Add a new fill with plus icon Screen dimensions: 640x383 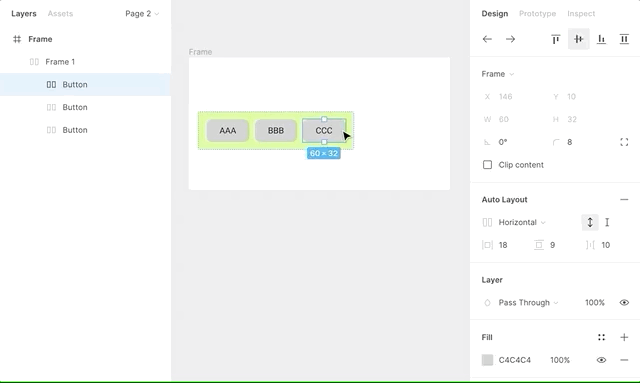pos(624,337)
